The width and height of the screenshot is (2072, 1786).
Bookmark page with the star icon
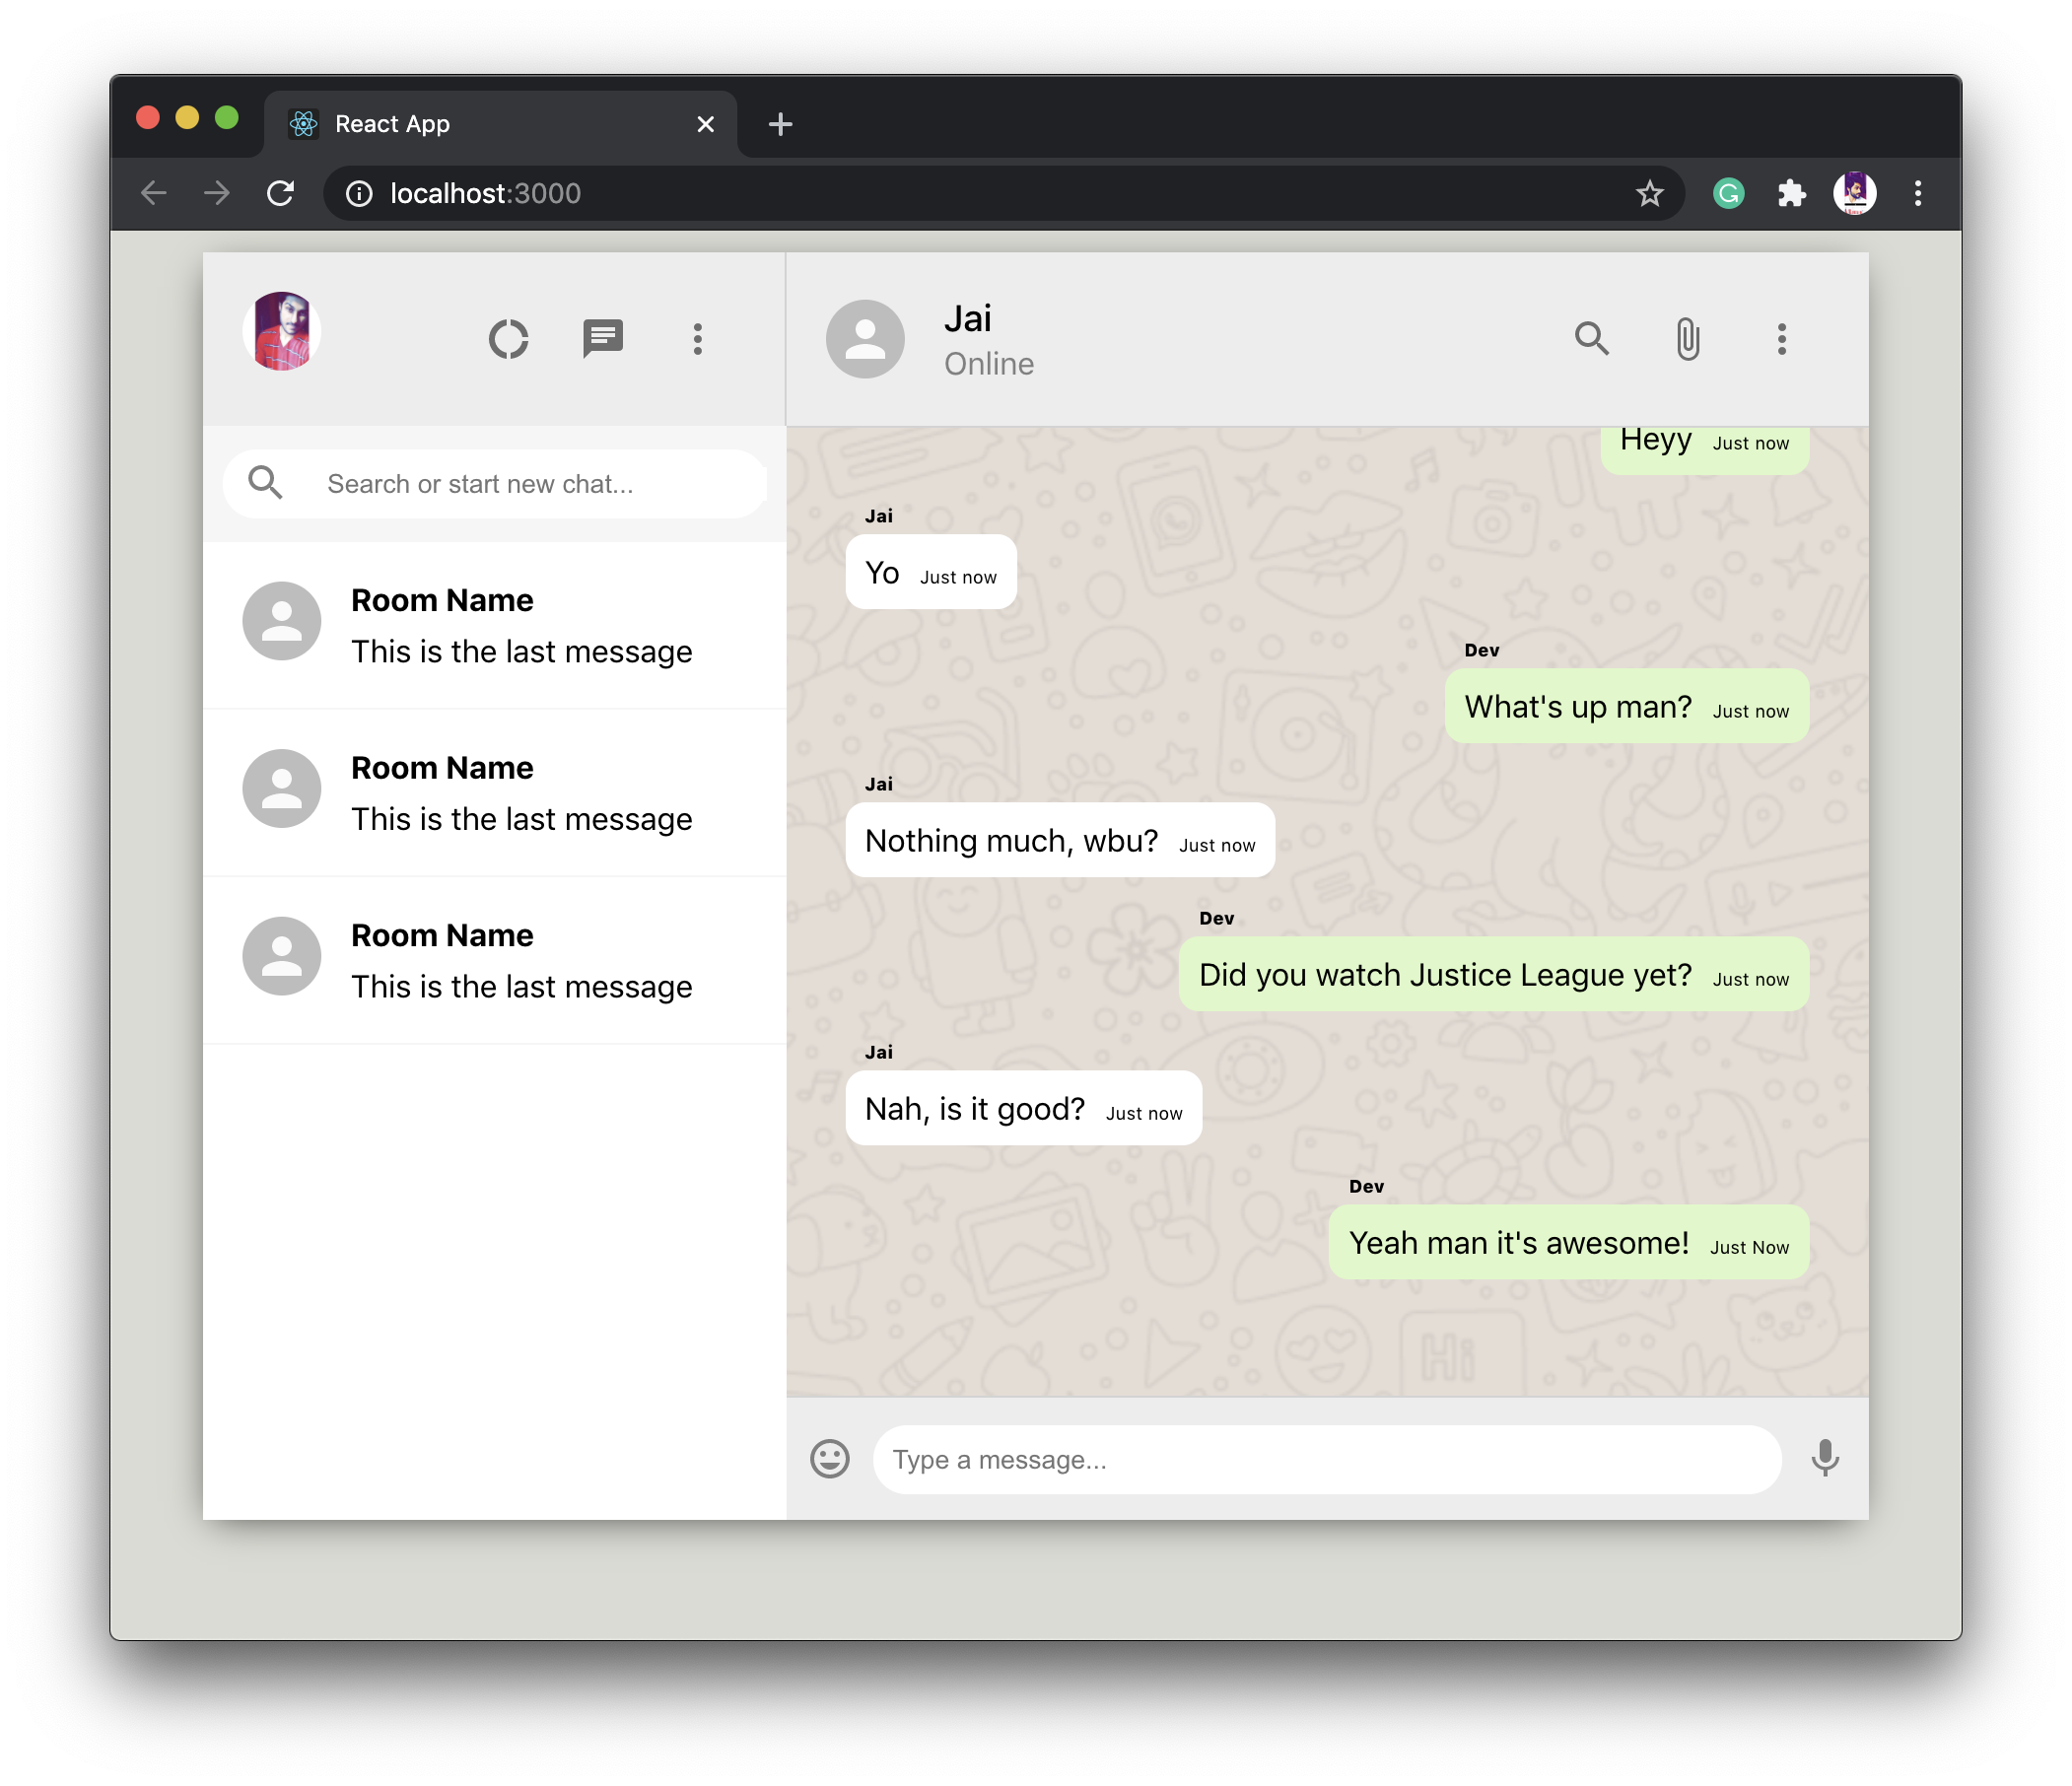1649,193
